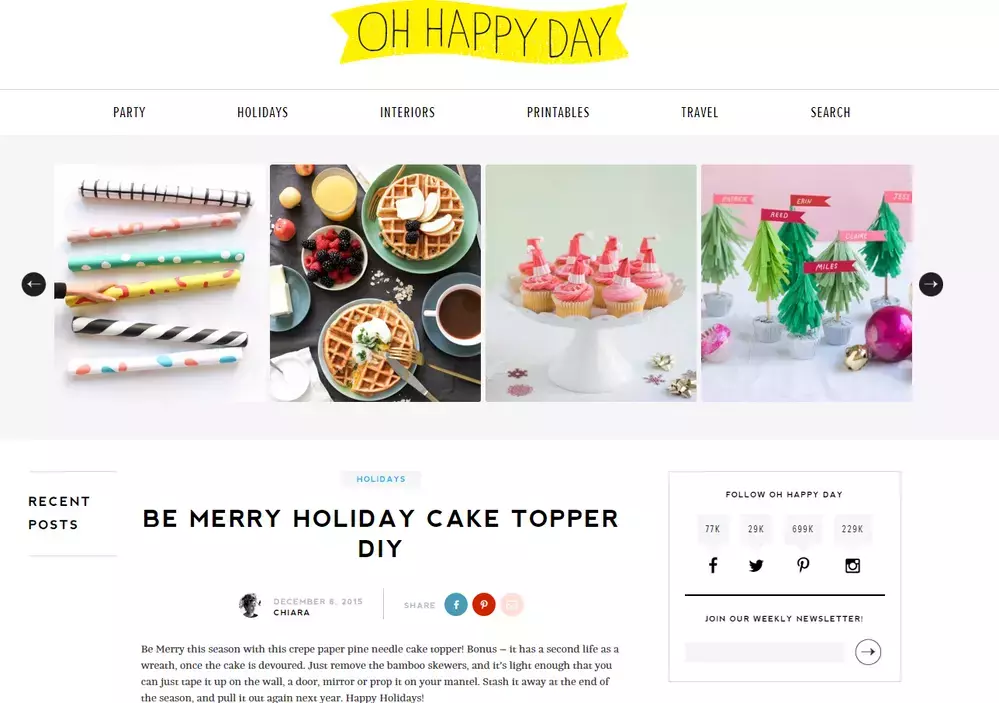The height and width of the screenshot is (703, 999).
Task: Share post via pink email circle
Action: (512, 604)
